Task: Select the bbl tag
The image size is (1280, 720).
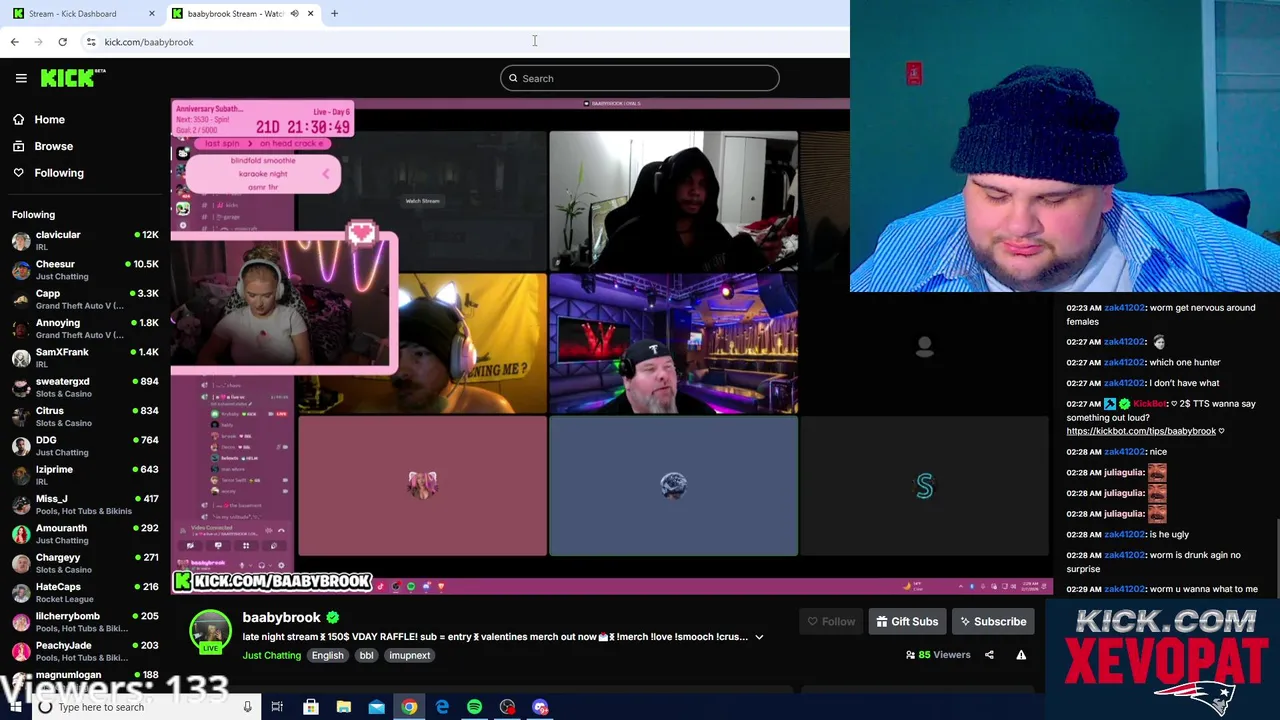Action: click(366, 656)
